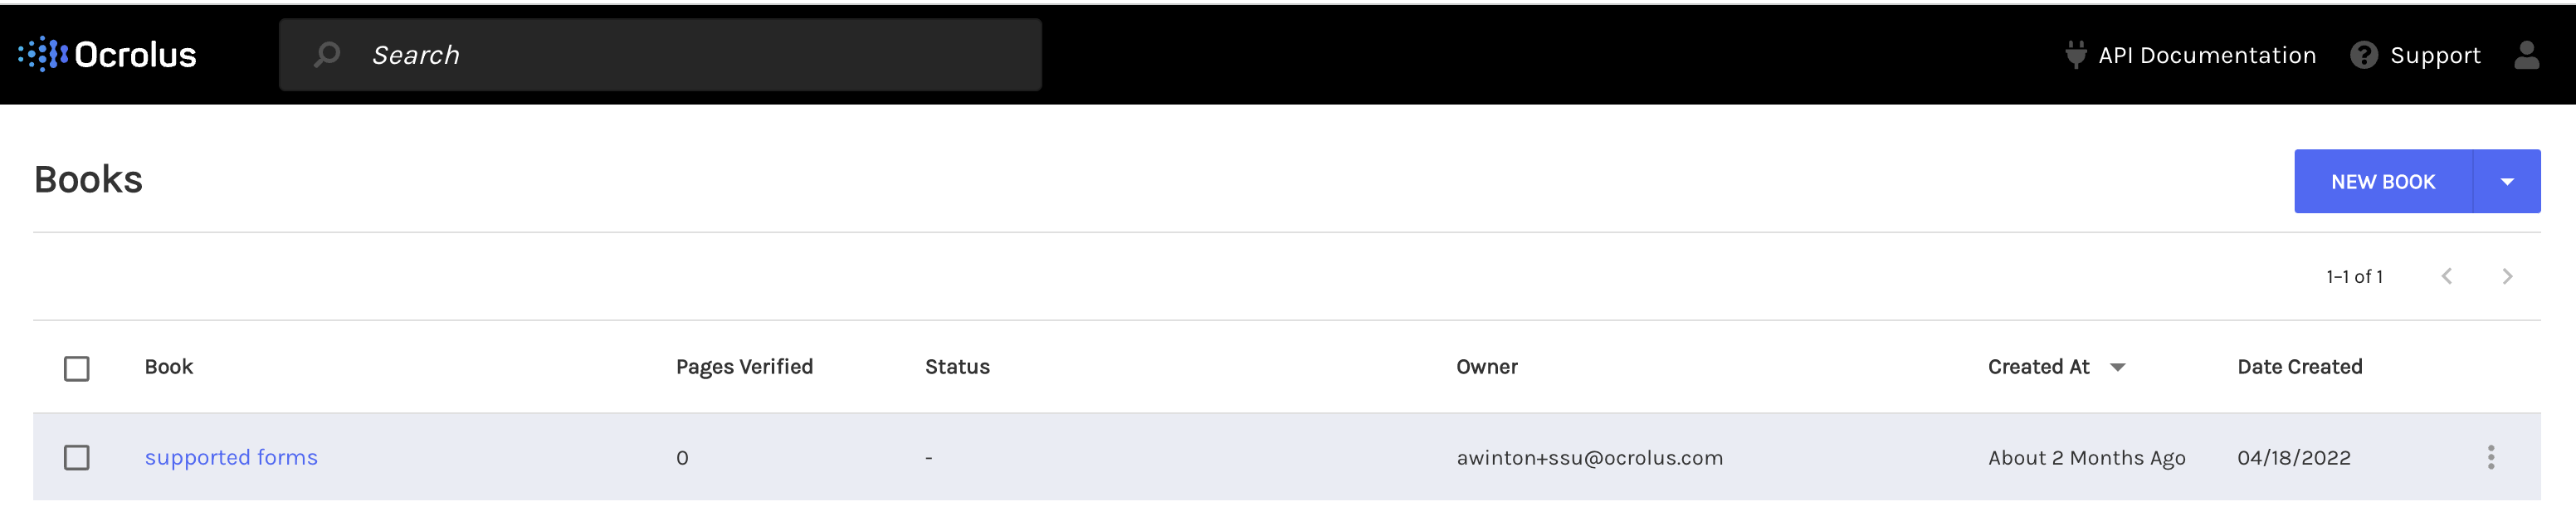This screenshot has height=531, width=2576.
Task: Click the search magnifier icon
Action: pos(327,55)
